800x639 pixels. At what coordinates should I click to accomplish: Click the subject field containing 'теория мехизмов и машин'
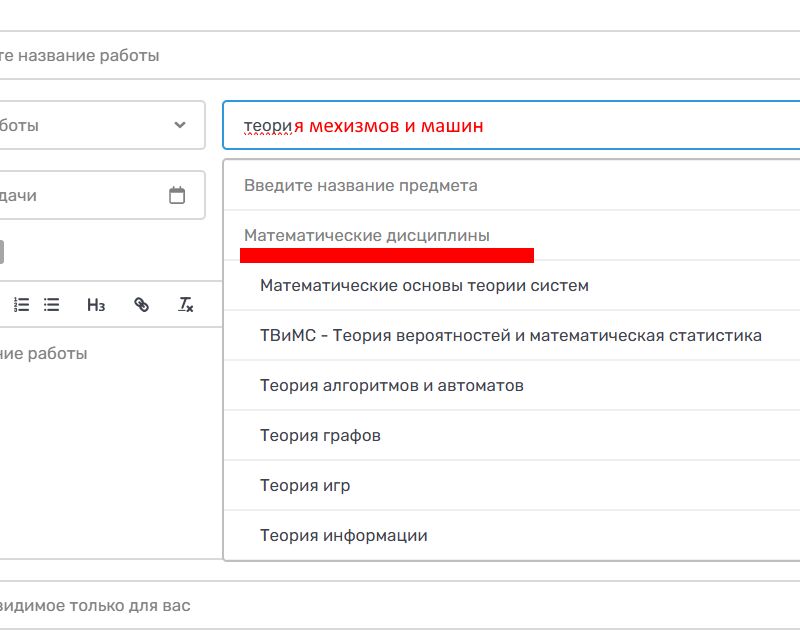tap(510, 126)
